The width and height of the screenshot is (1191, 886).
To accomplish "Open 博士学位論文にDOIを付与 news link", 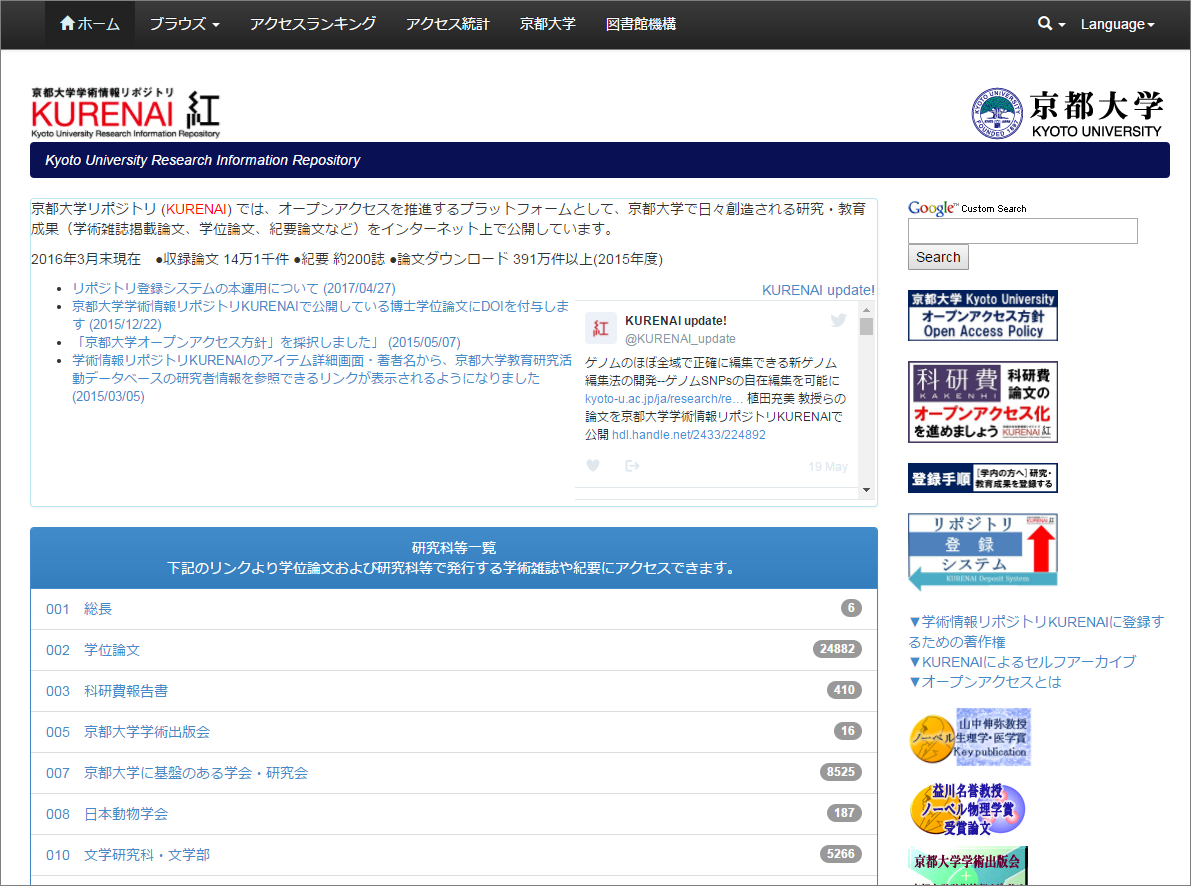I will [x=321, y=315].
